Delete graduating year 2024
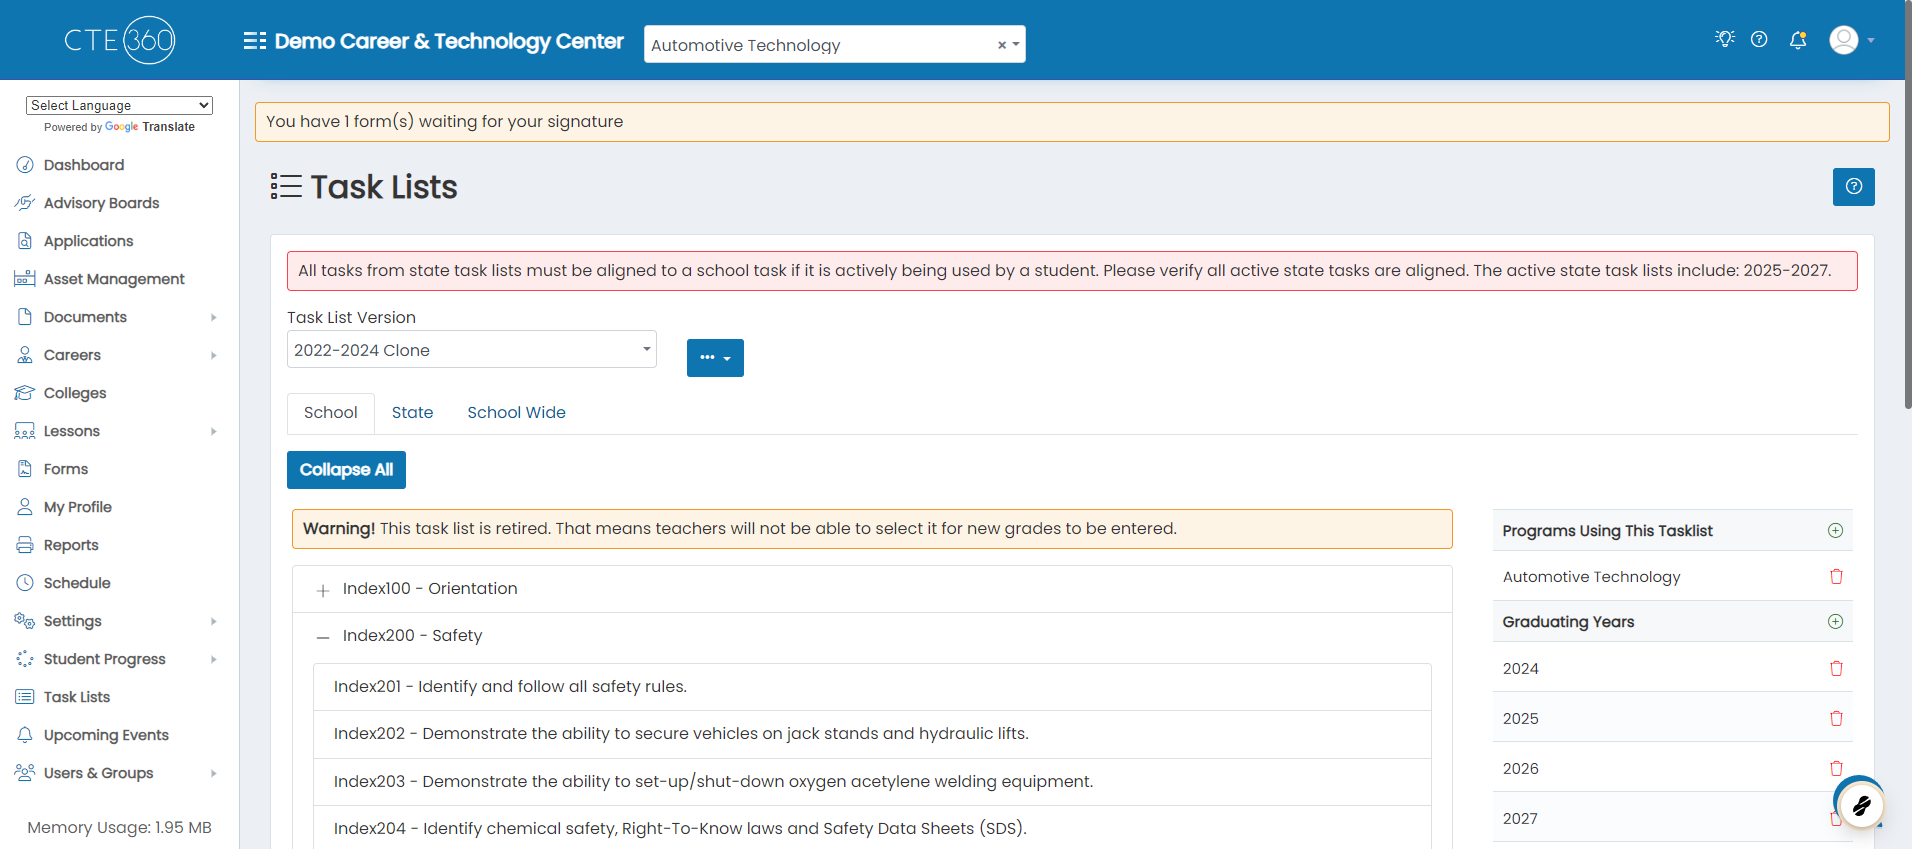This screenshot has width=1912, height=849. (1836, 668)
